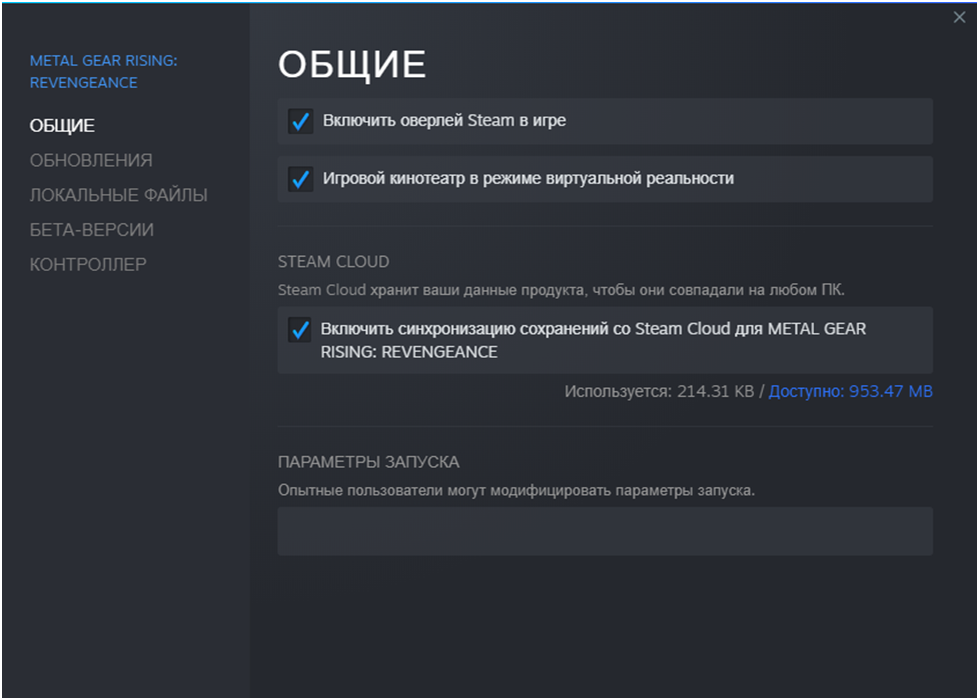This screenshot has height=700, width=979.
Task: Focus the launch options input field
Action: click(605, 531)
